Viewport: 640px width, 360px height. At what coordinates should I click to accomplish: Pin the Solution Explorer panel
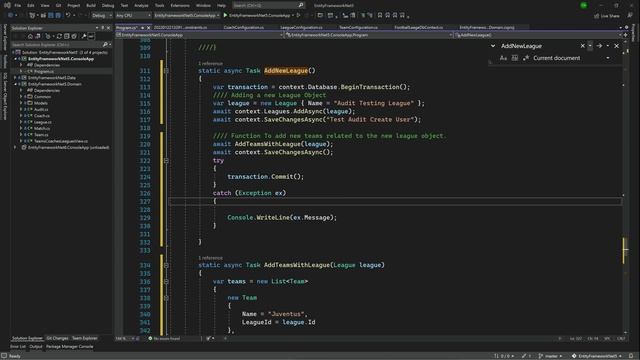(103, 28)
